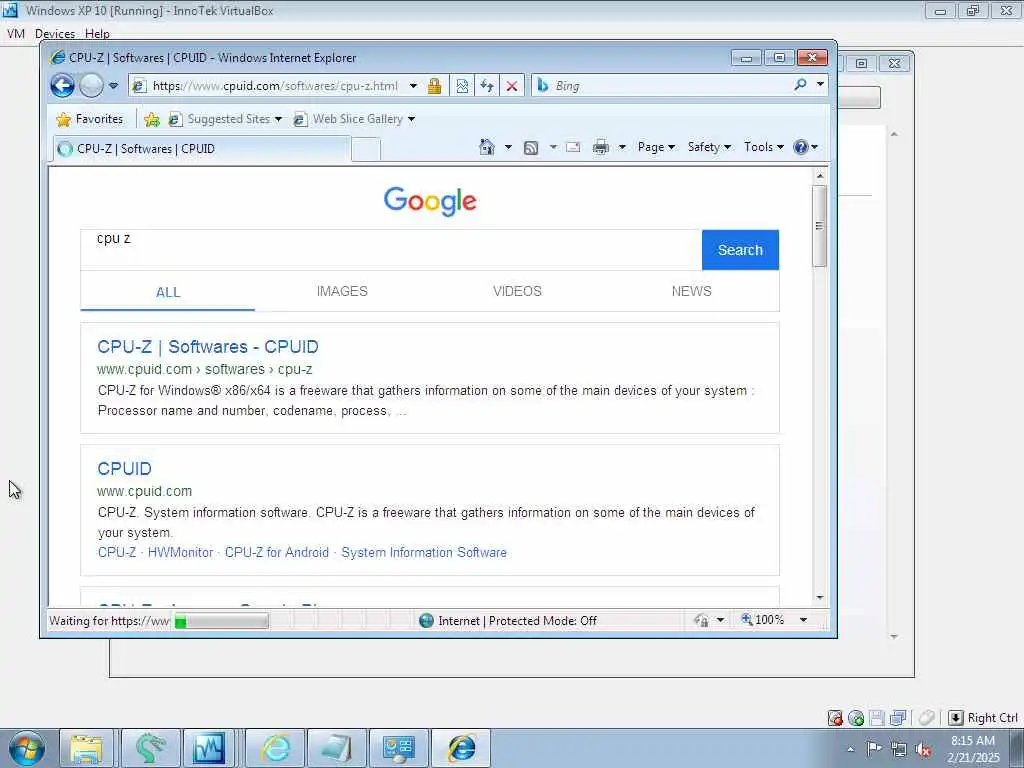
Task: View the security padlock report
Action: [434, 86]
